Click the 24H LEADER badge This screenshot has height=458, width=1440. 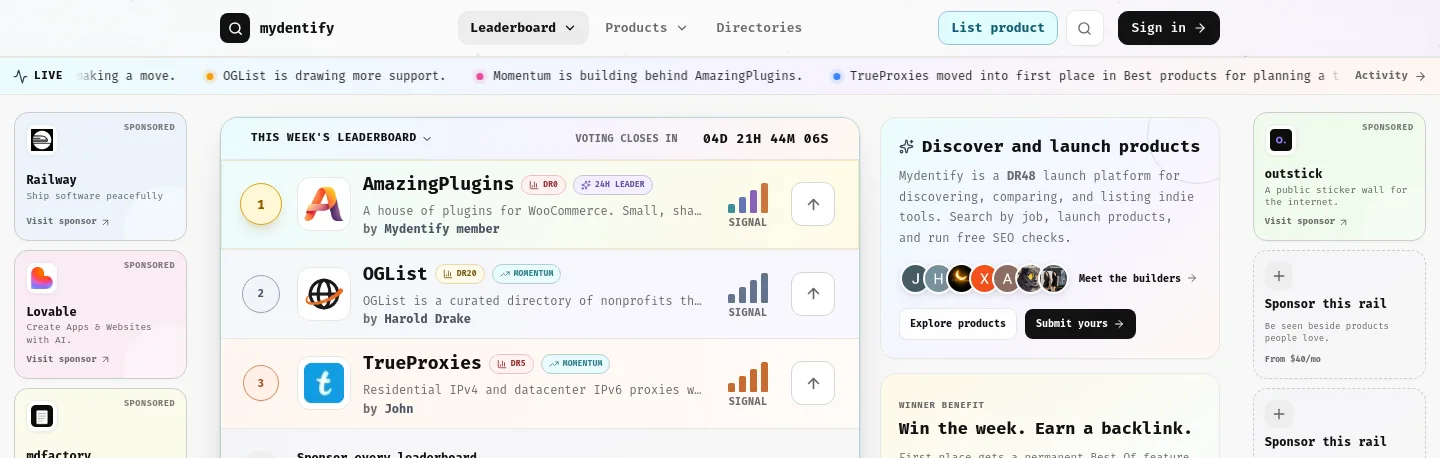(x=613, y=185)
